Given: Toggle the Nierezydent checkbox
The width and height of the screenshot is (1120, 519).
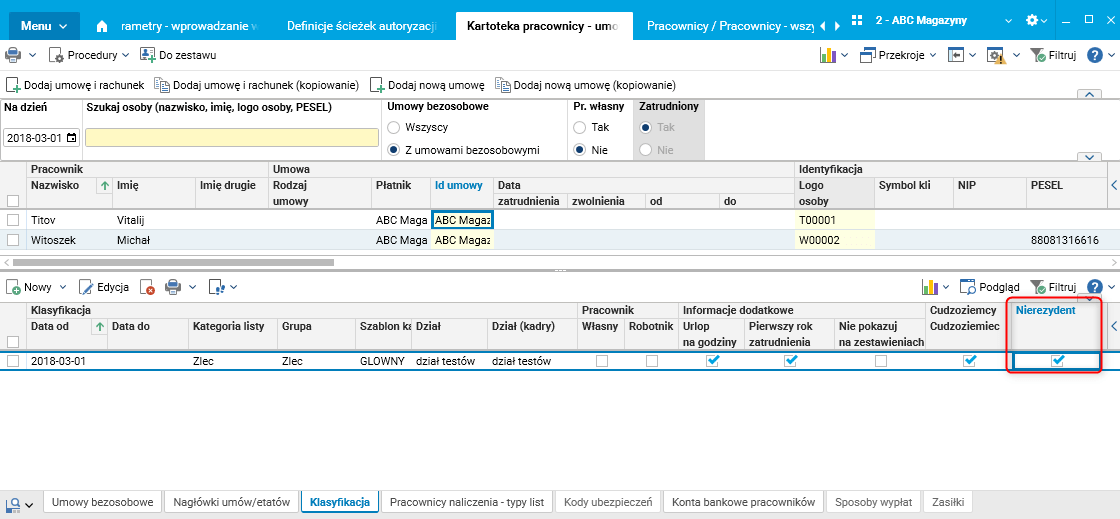Looking at the screenshot, I should [x=1057, y=361].
